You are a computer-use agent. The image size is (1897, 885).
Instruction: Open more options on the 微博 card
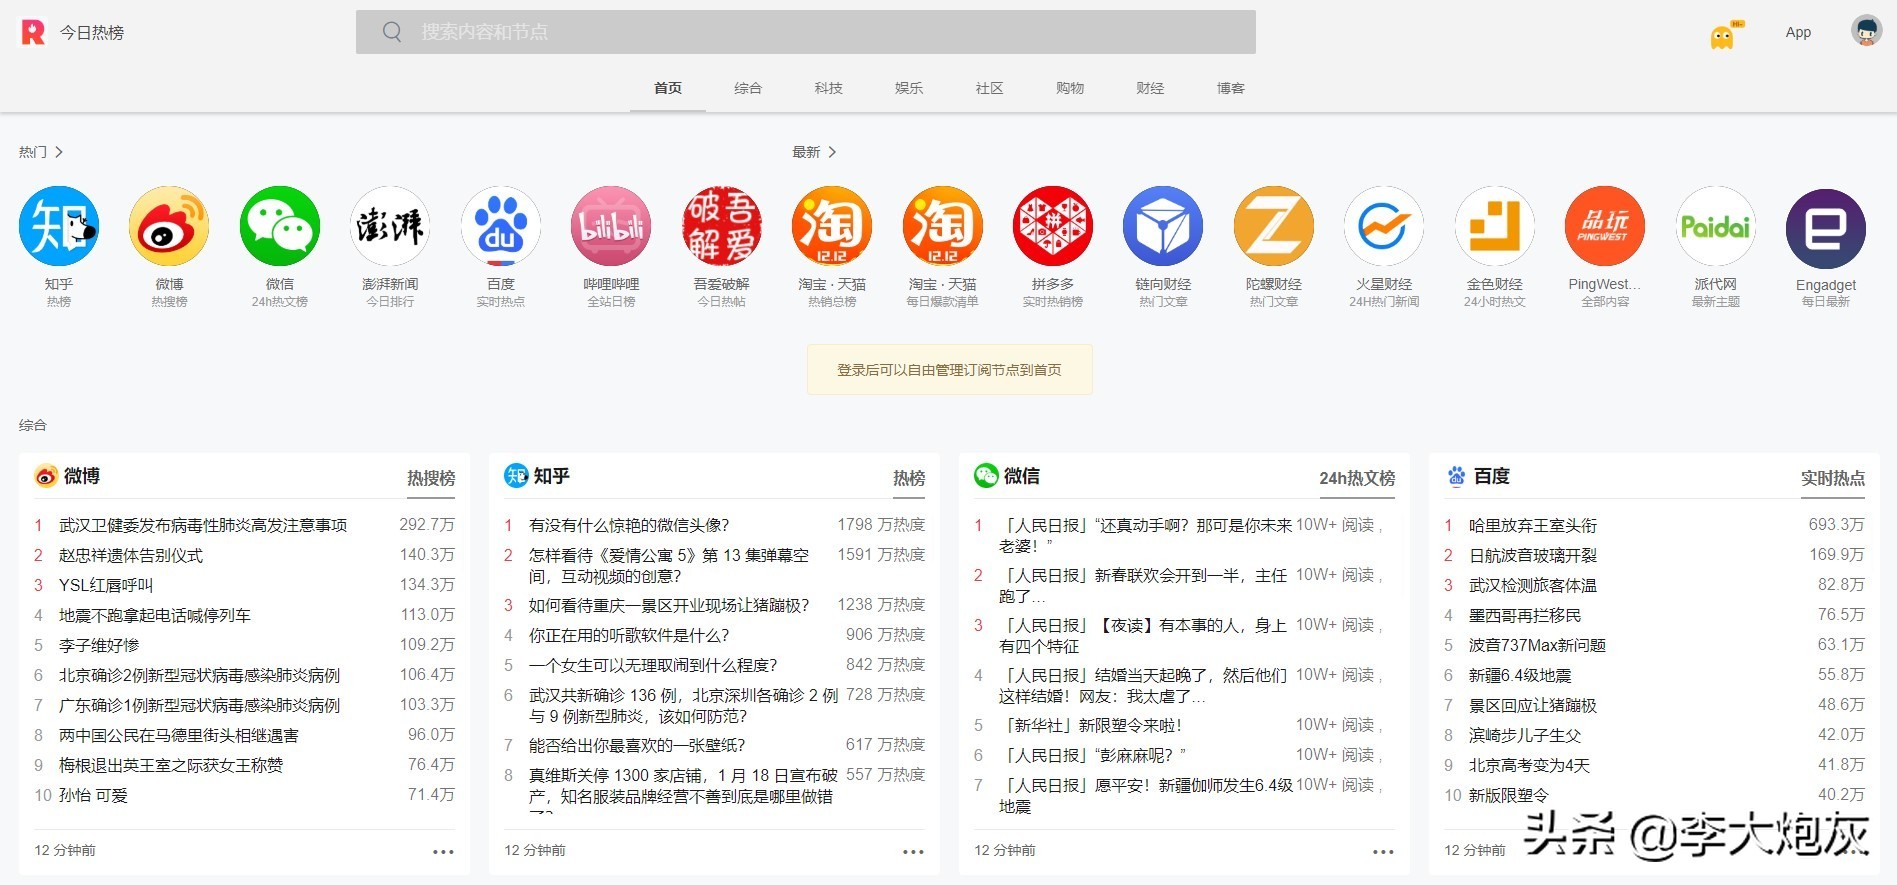coord(443,852)
